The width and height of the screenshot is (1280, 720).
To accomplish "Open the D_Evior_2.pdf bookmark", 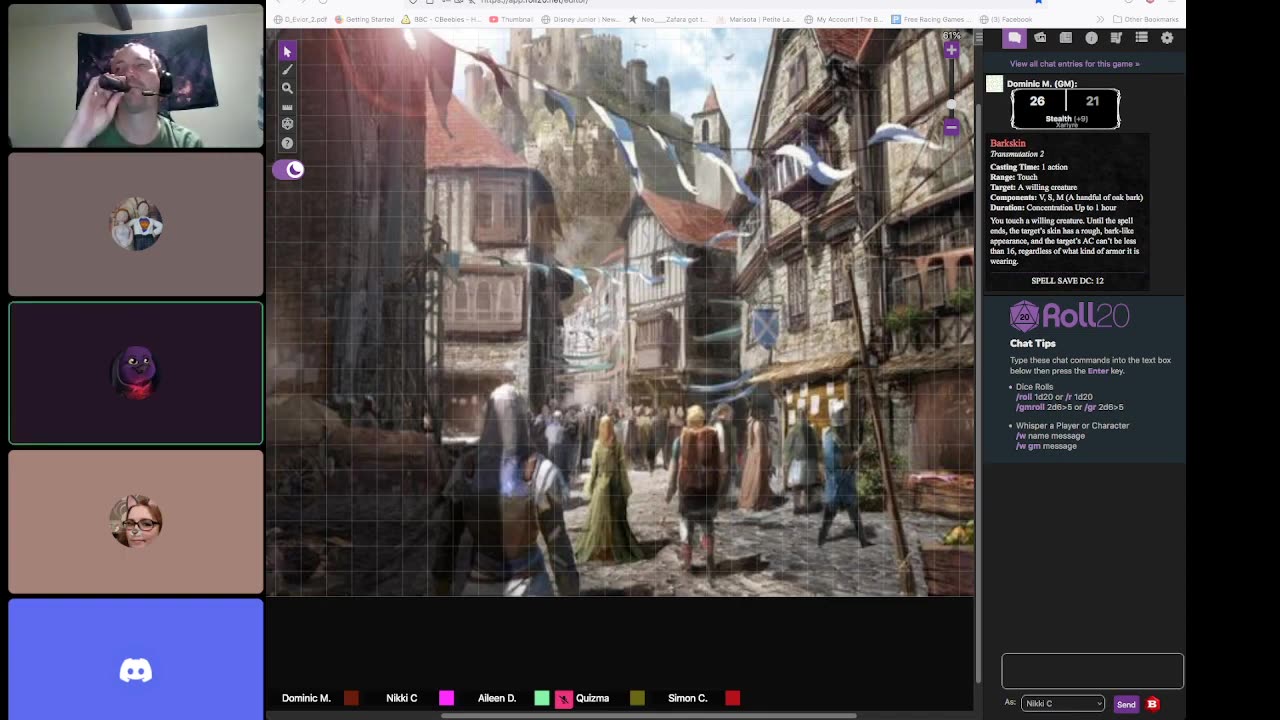I will [300, 19].
